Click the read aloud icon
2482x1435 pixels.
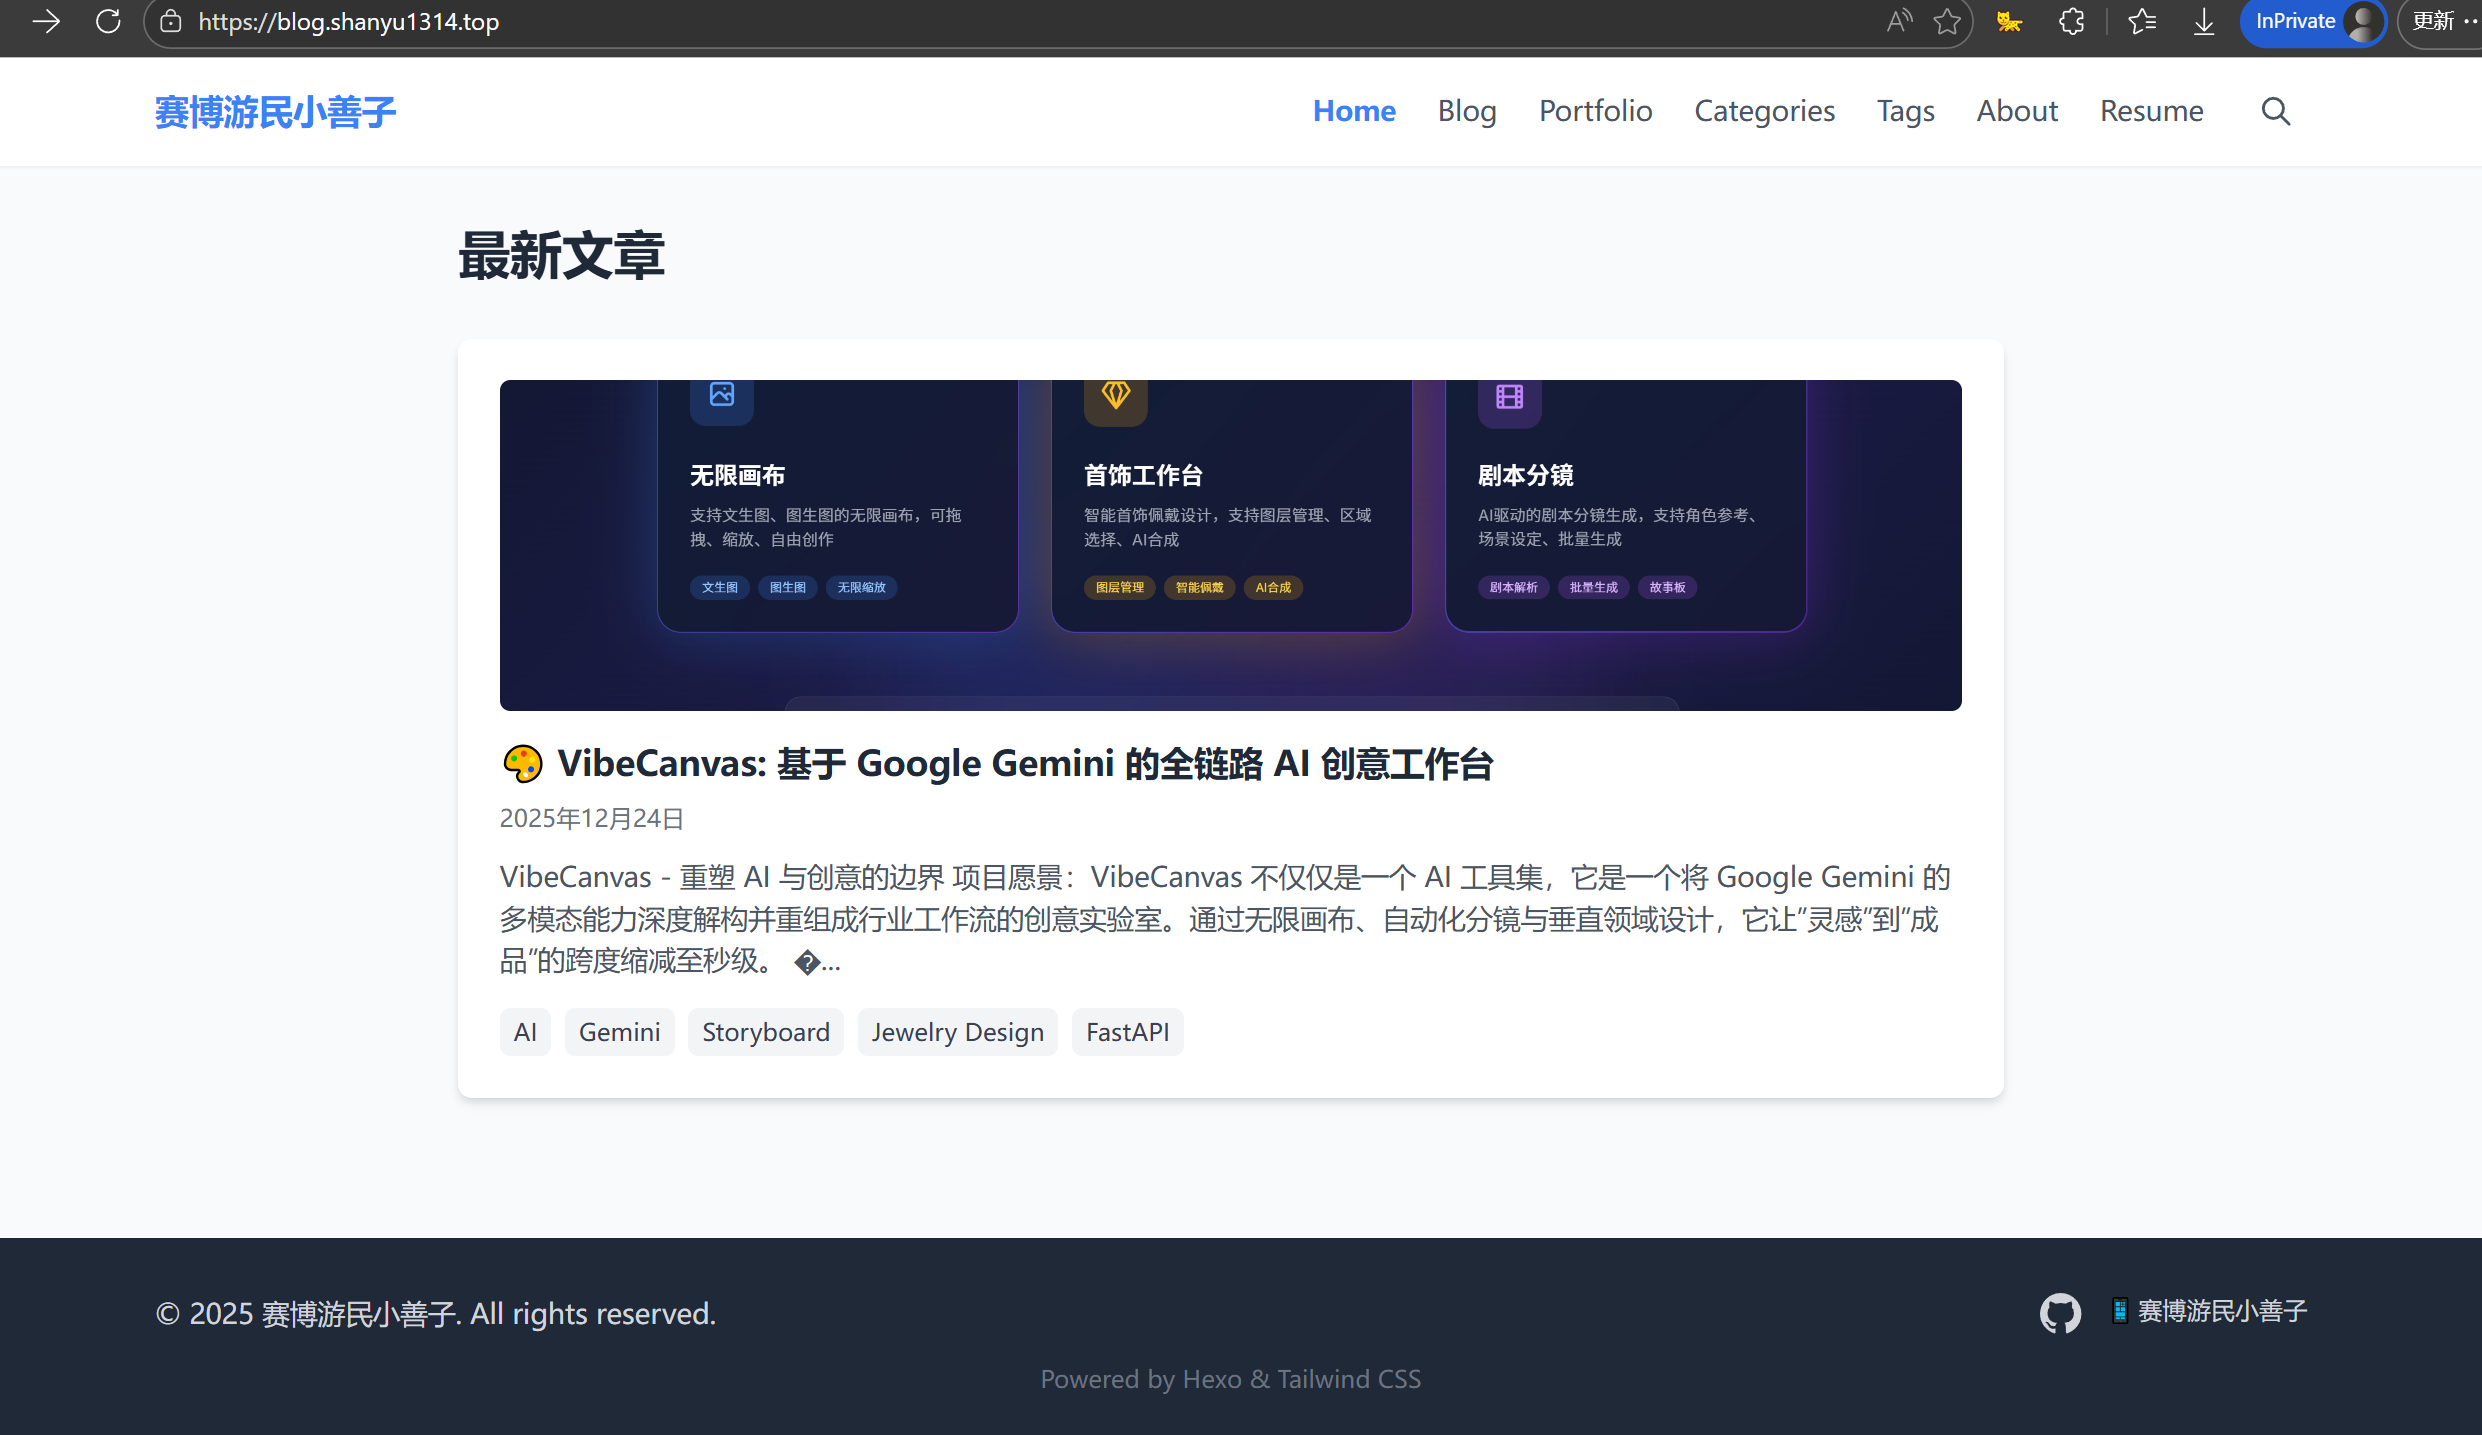[x=1898, y=22]
